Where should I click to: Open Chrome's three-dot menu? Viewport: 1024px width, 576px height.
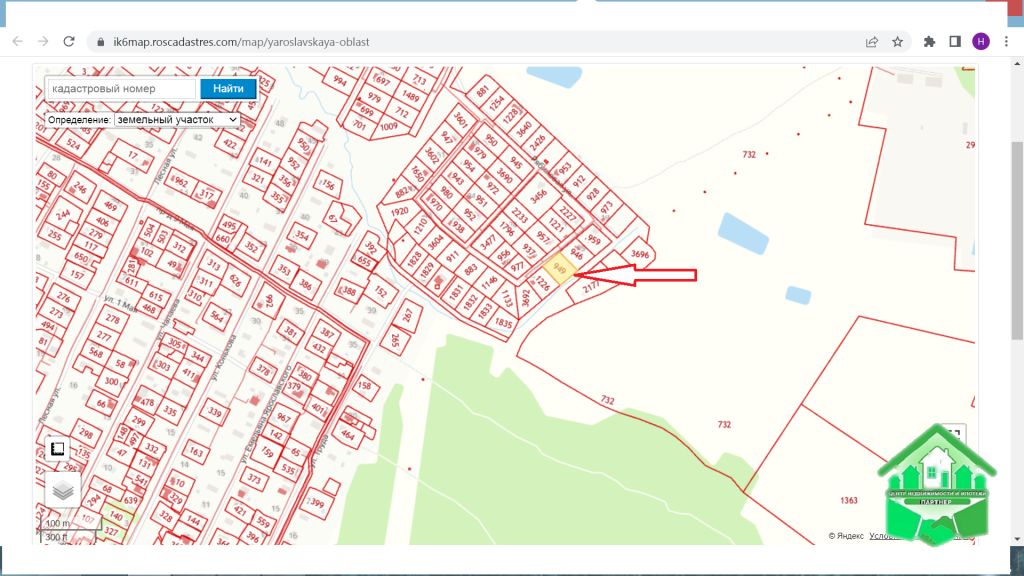[1006, 41]
